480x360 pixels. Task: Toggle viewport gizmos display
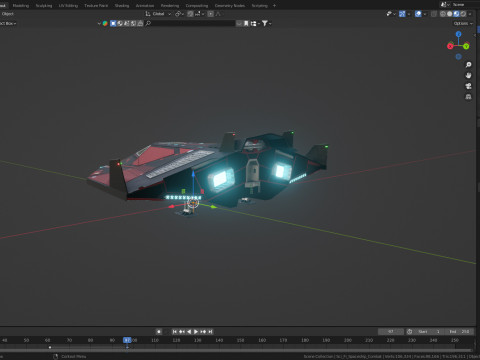(402, 14)
